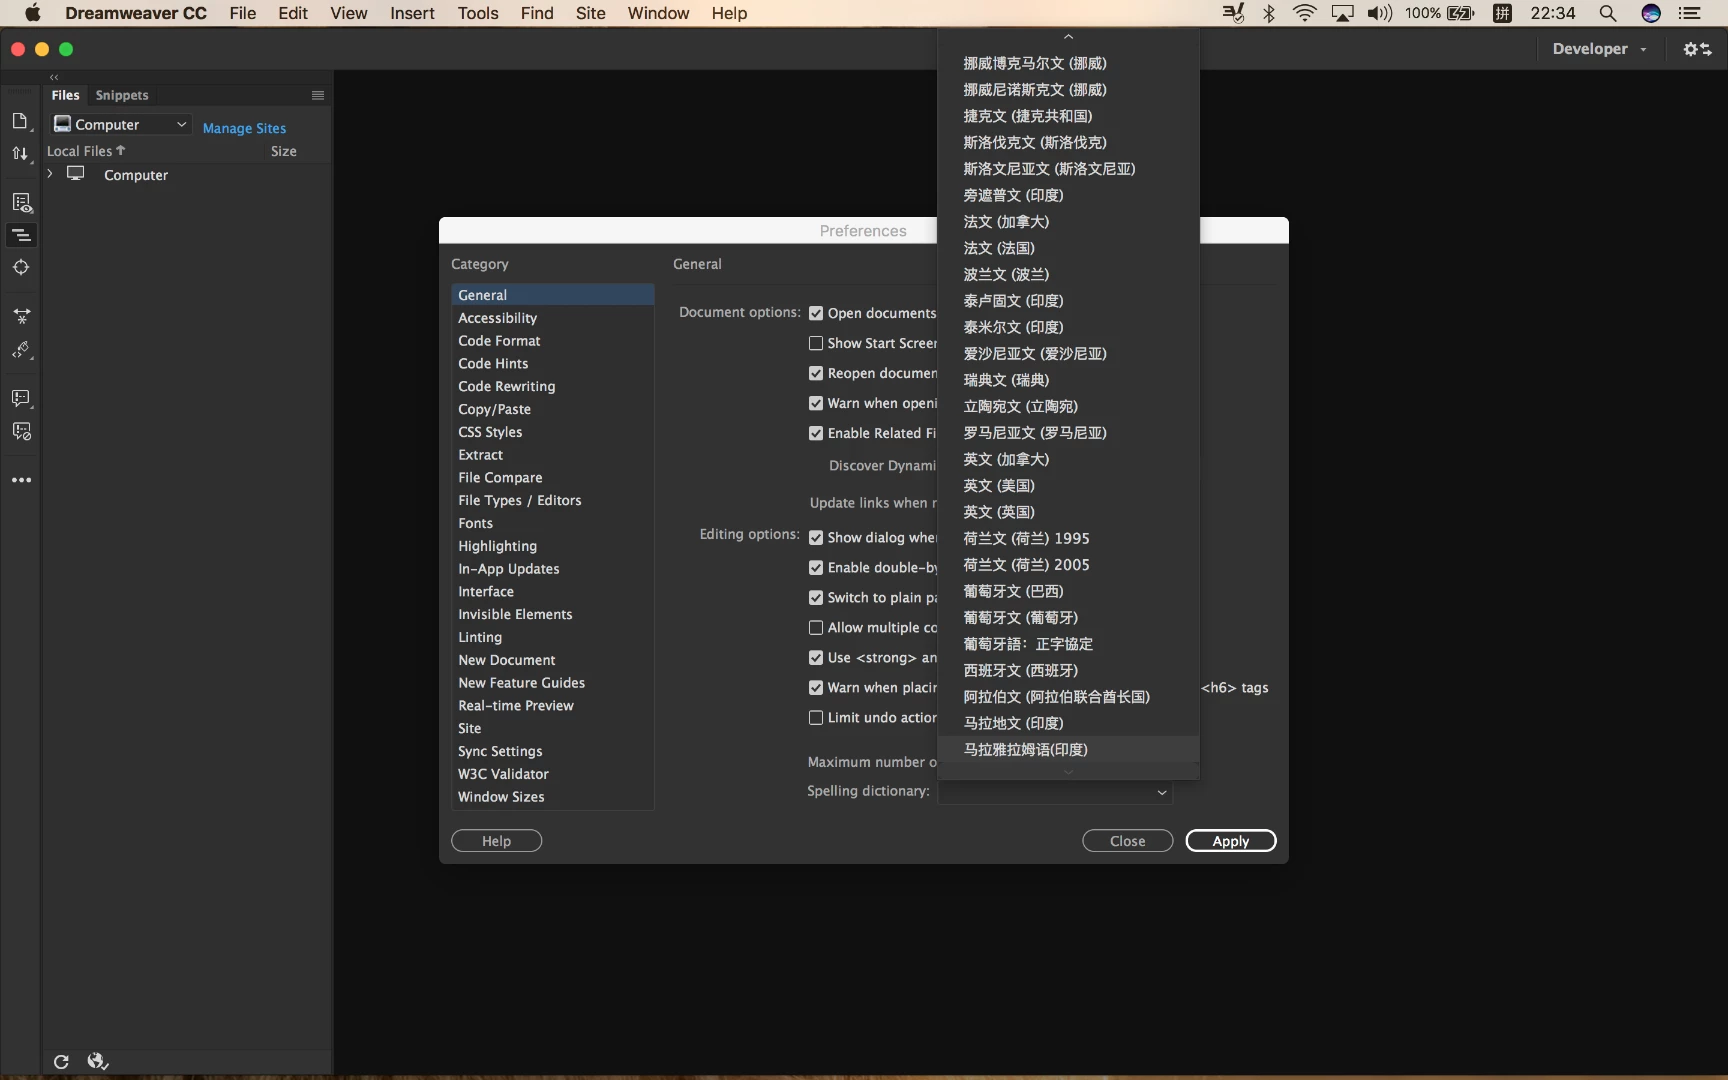Select Window Sizes category
The width and height of the screenshot is (1728, 1080).
coord(552,797)
